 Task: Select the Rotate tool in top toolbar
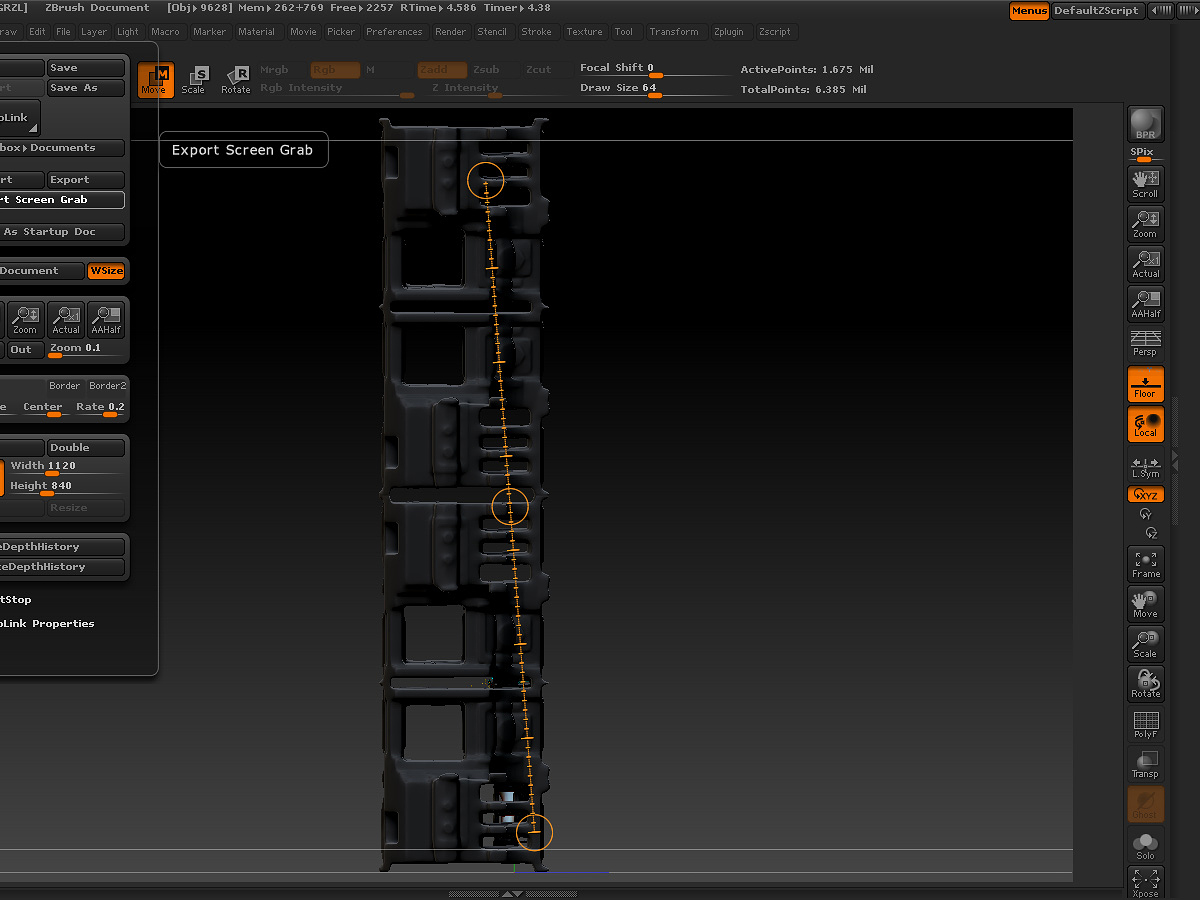point(236,80)
